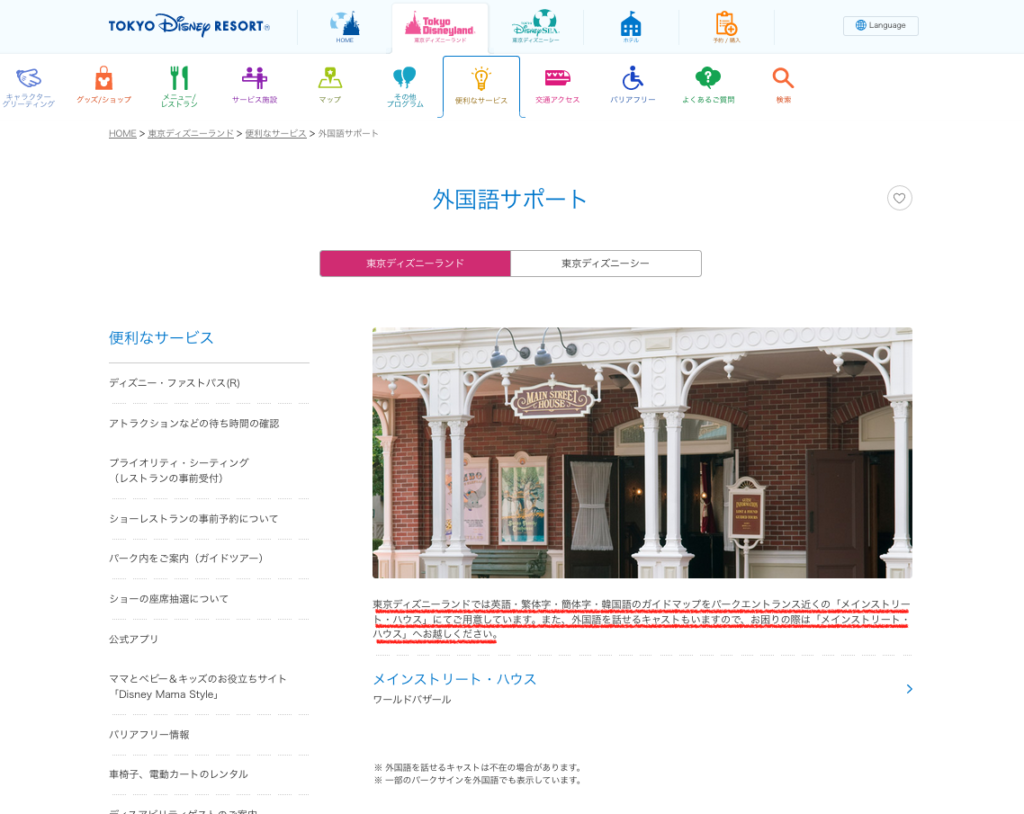Toggle the heart favorite button
The height and width of the screenshot is (814, 1024).
click(x=899, y=198)
